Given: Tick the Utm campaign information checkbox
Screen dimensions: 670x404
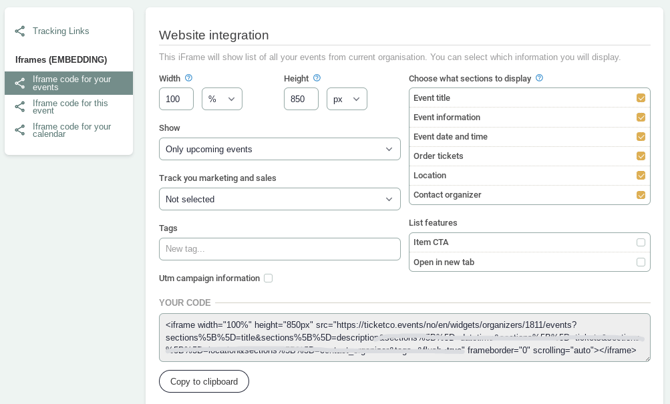Looking at the screenshot, I should [268, 278].
